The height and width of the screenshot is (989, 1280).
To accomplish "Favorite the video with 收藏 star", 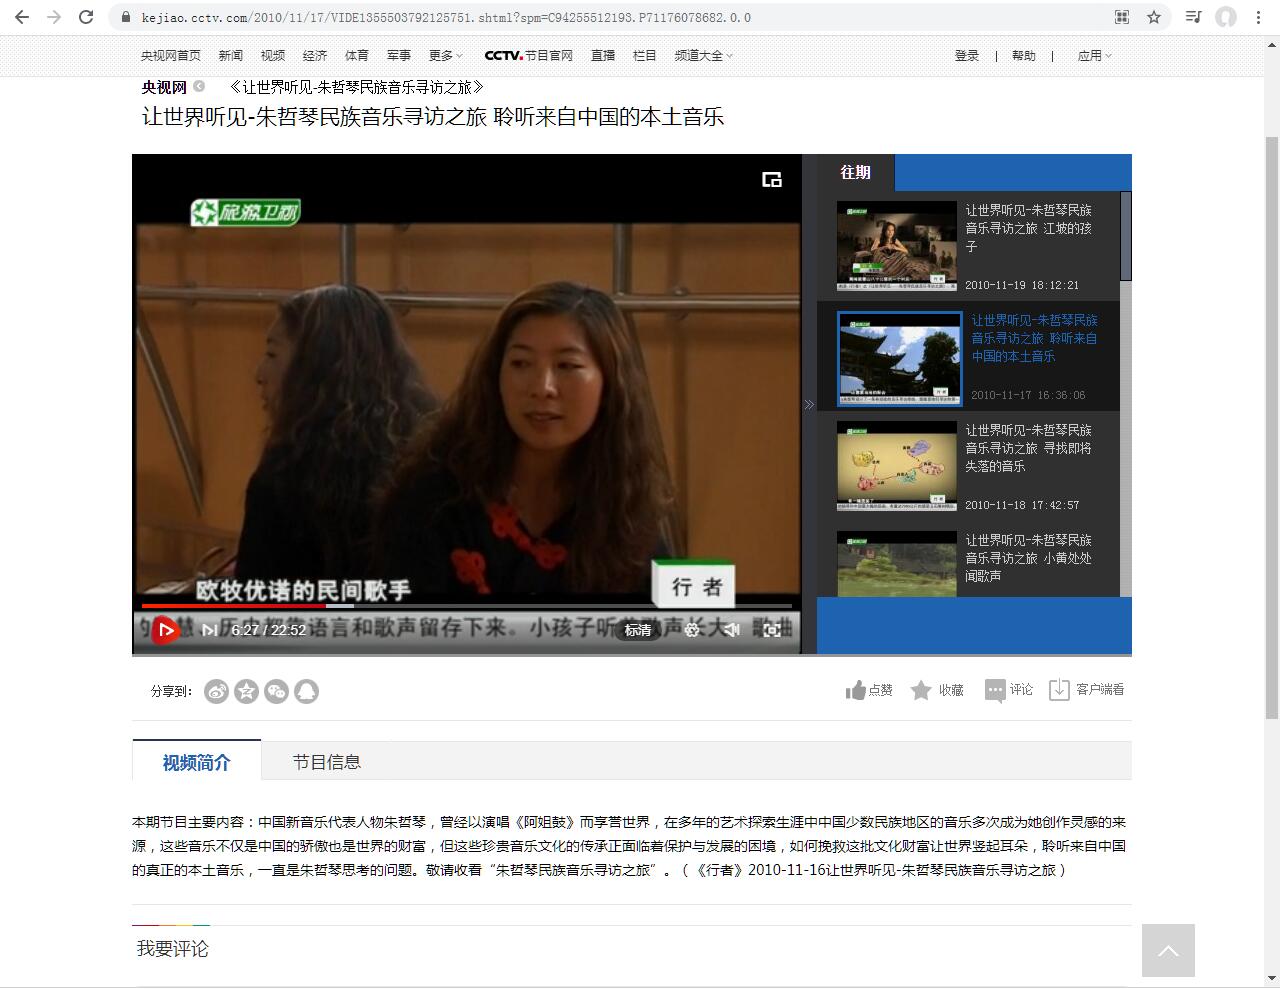I will (937, 690).
